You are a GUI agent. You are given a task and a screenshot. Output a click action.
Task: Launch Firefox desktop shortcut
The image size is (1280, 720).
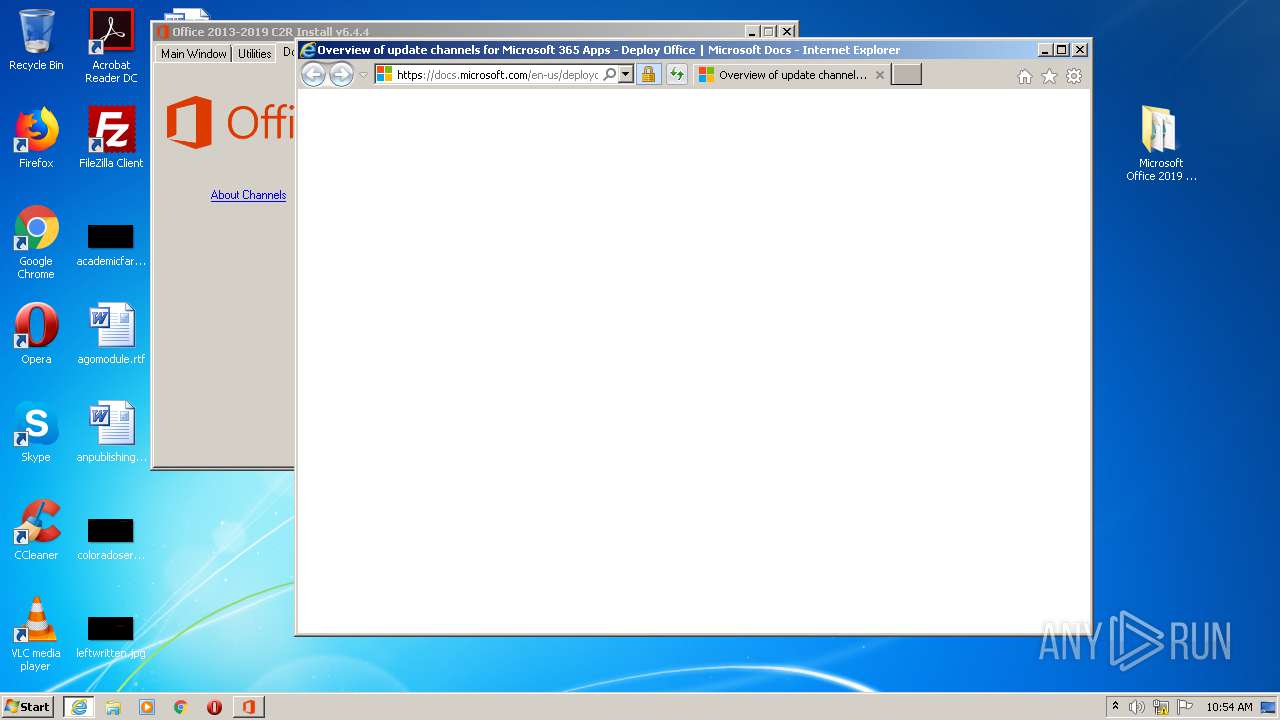[36, 138]
